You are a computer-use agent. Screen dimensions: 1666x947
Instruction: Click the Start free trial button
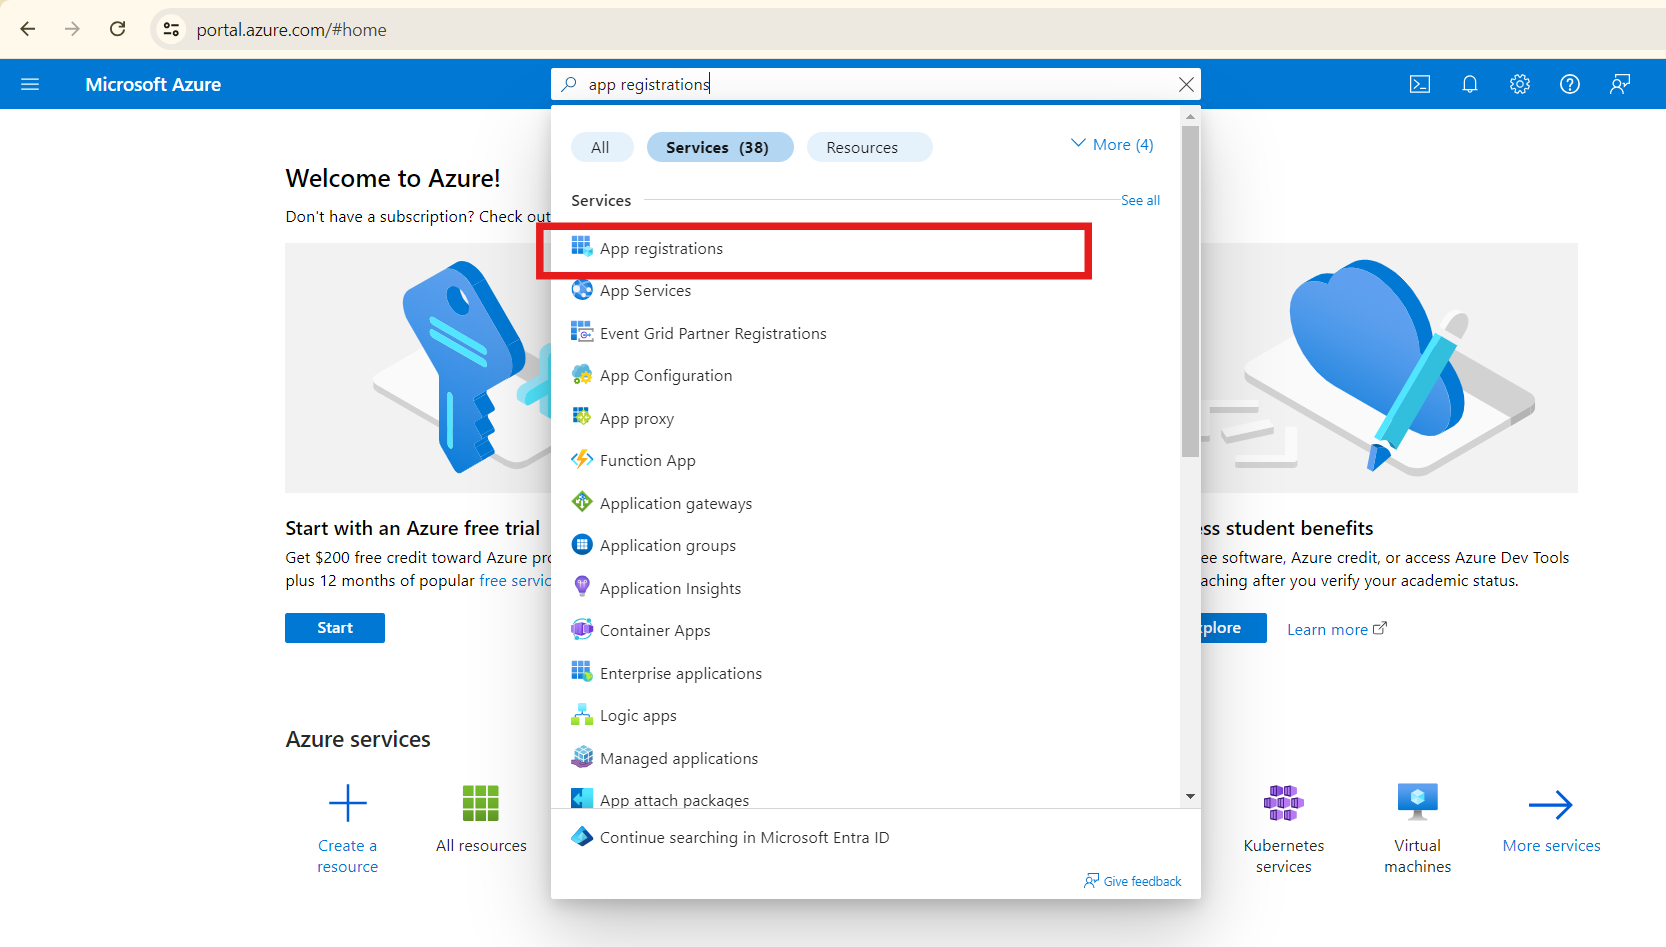[335, 628]
